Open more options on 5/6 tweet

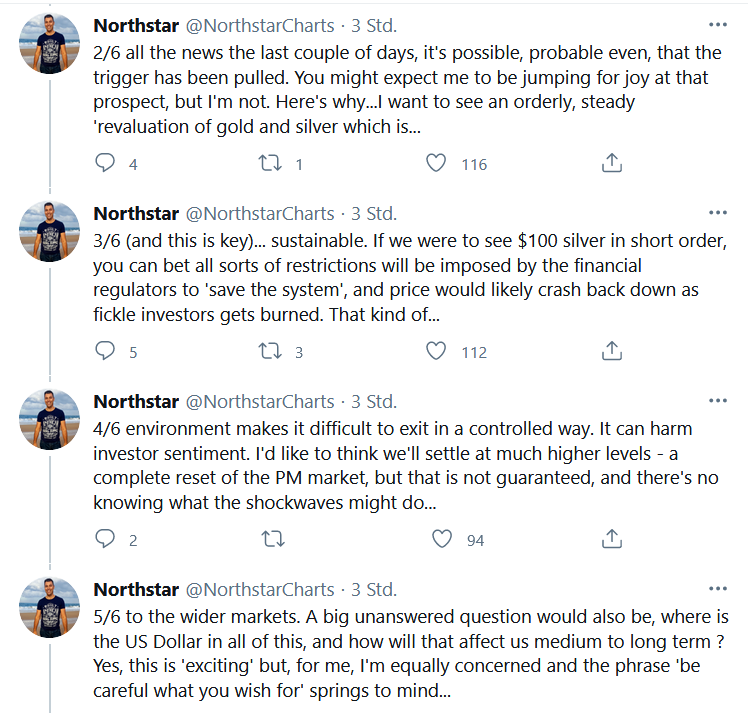point(718,589)
